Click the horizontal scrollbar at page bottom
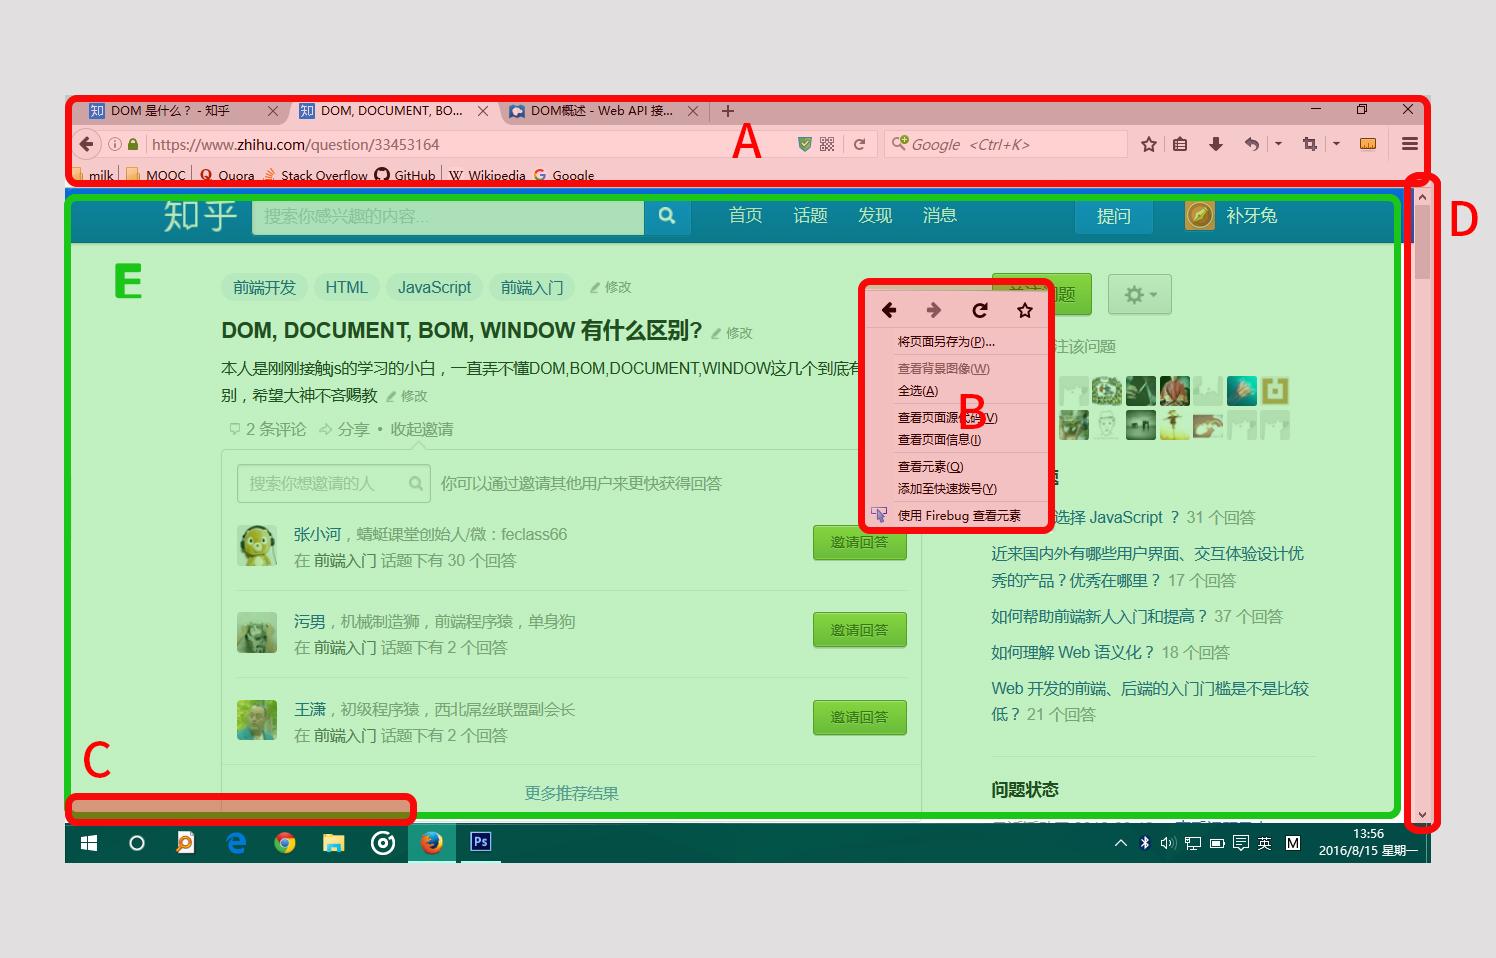 pyautogui.click(x=240, y=808)
